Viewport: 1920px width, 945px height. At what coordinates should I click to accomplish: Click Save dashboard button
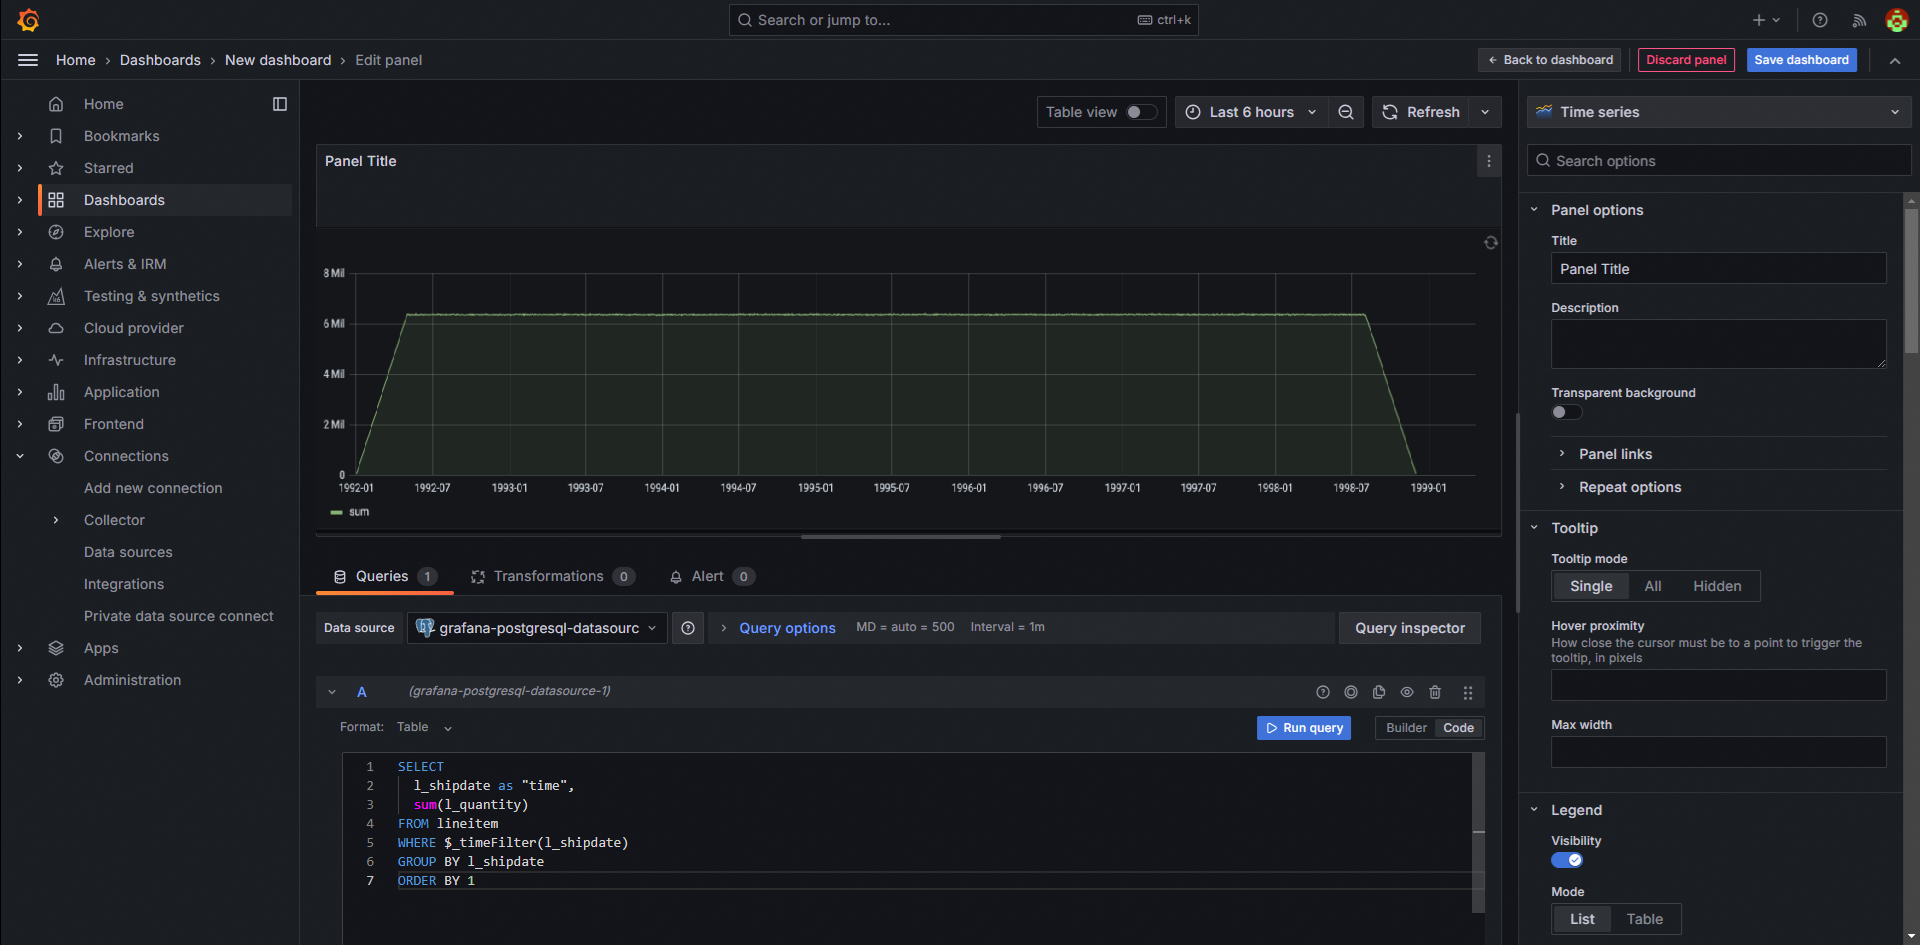[1801, 60]
